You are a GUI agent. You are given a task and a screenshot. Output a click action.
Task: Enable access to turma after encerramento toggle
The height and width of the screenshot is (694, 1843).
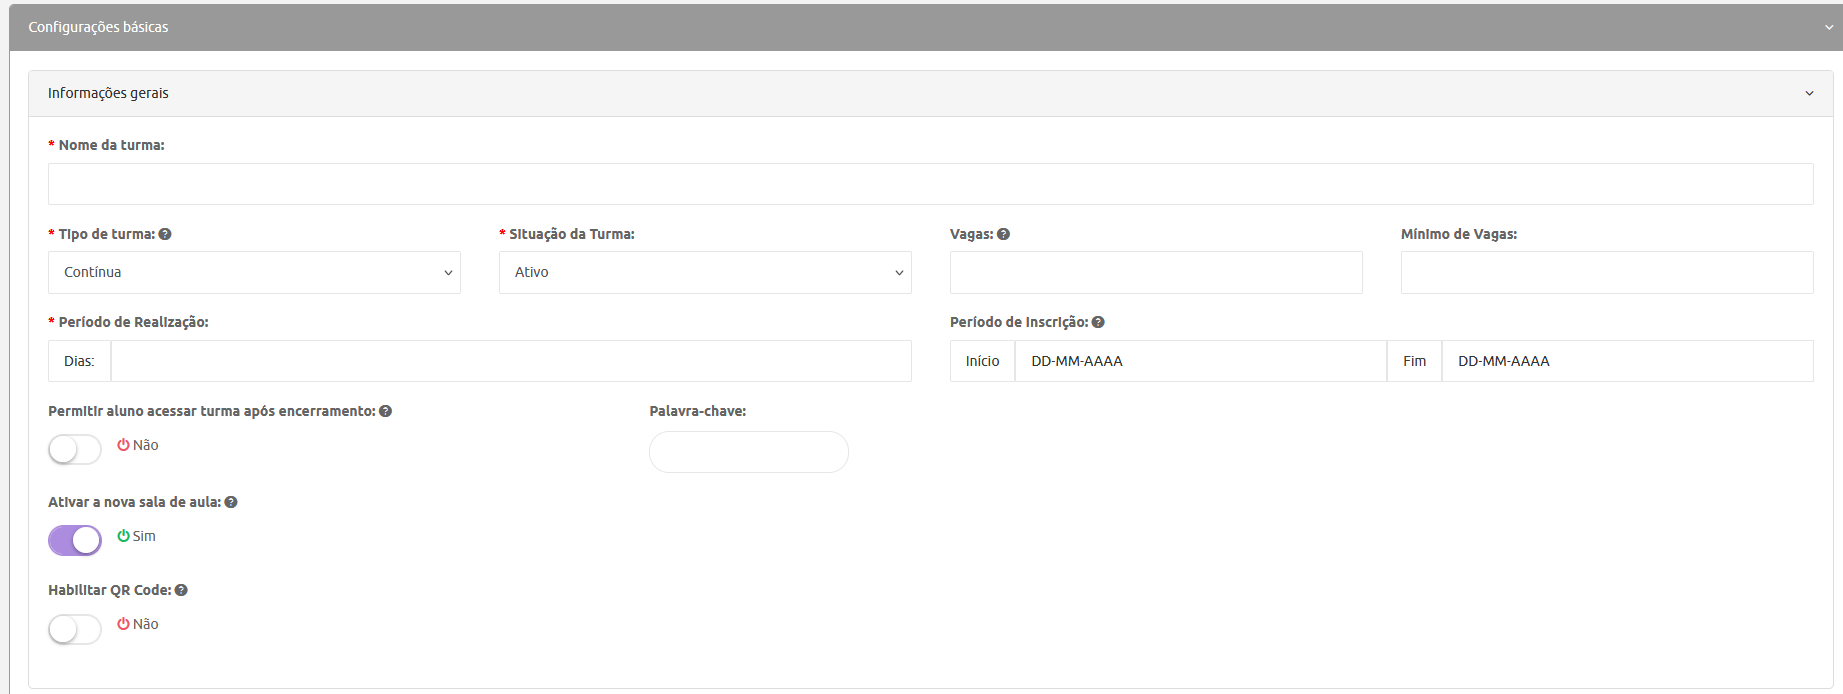coord(75,450)
